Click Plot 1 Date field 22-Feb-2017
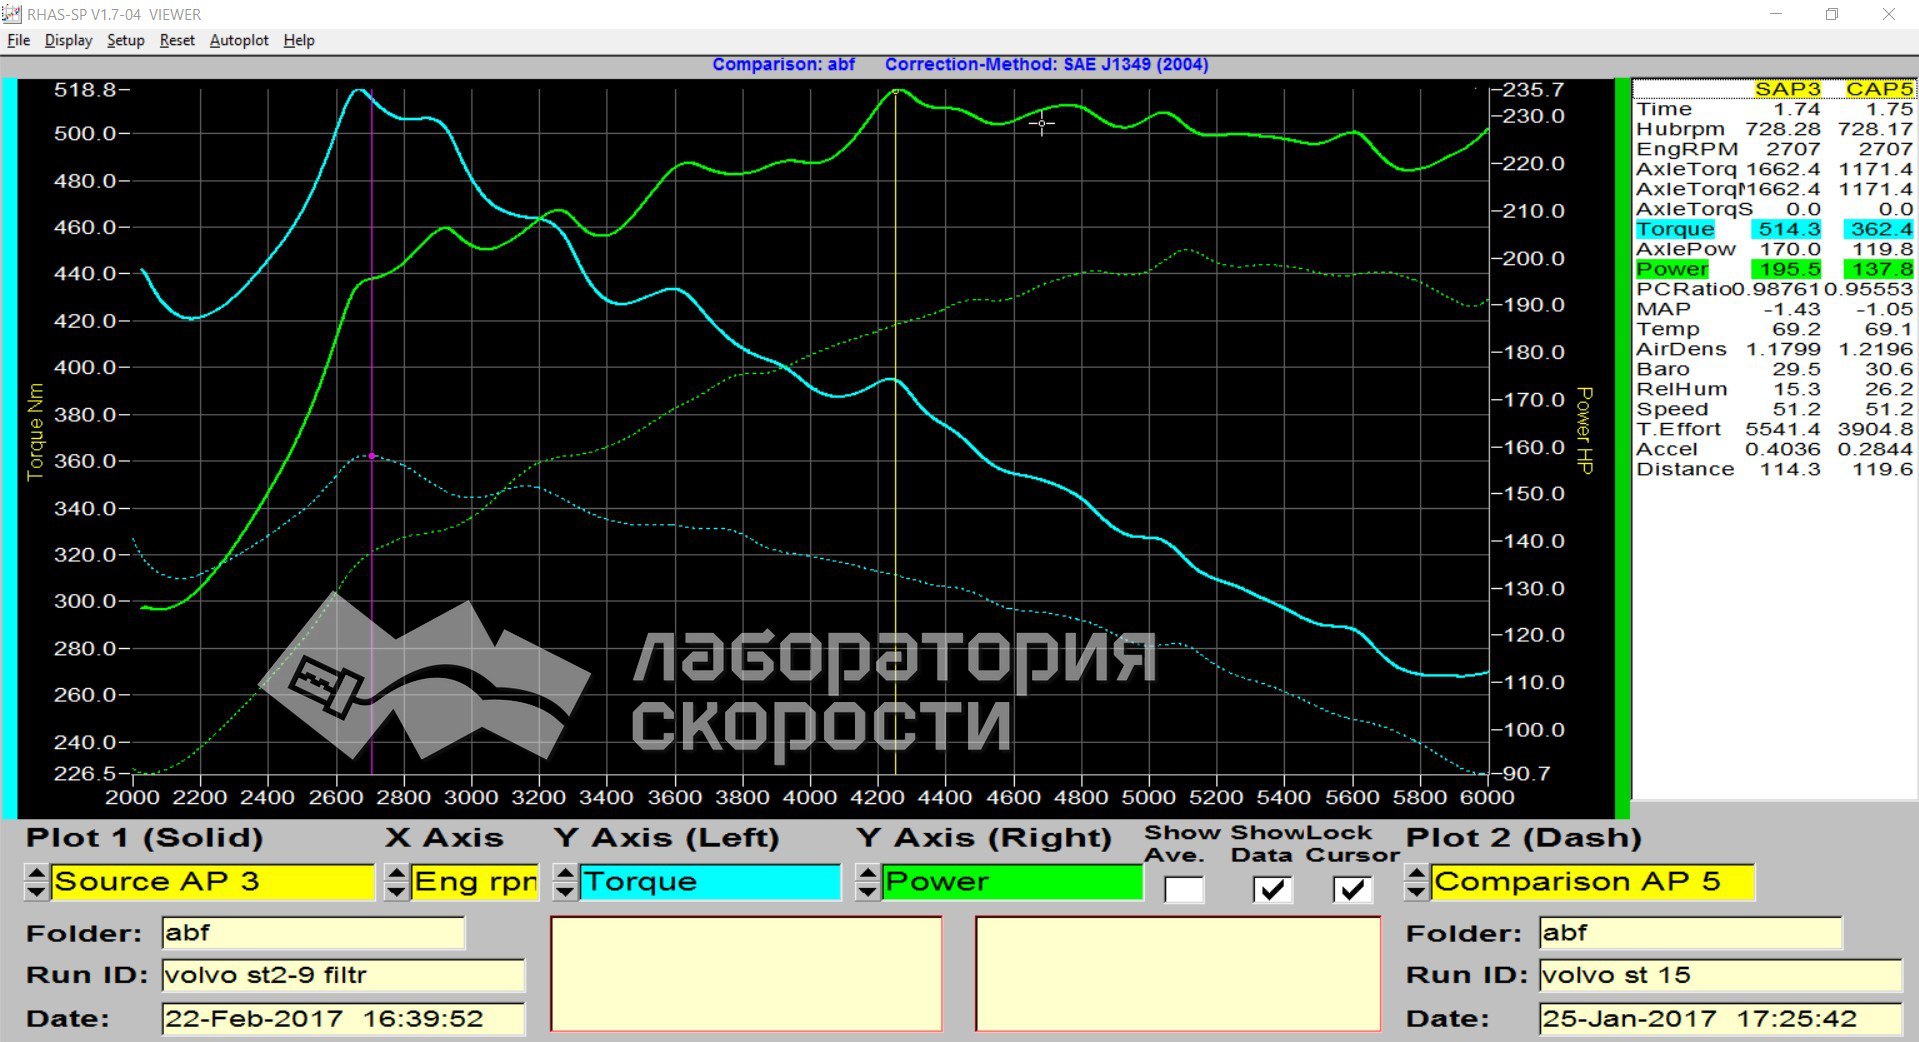This screenshot has width=1919, height=1042. (343, 1019)
